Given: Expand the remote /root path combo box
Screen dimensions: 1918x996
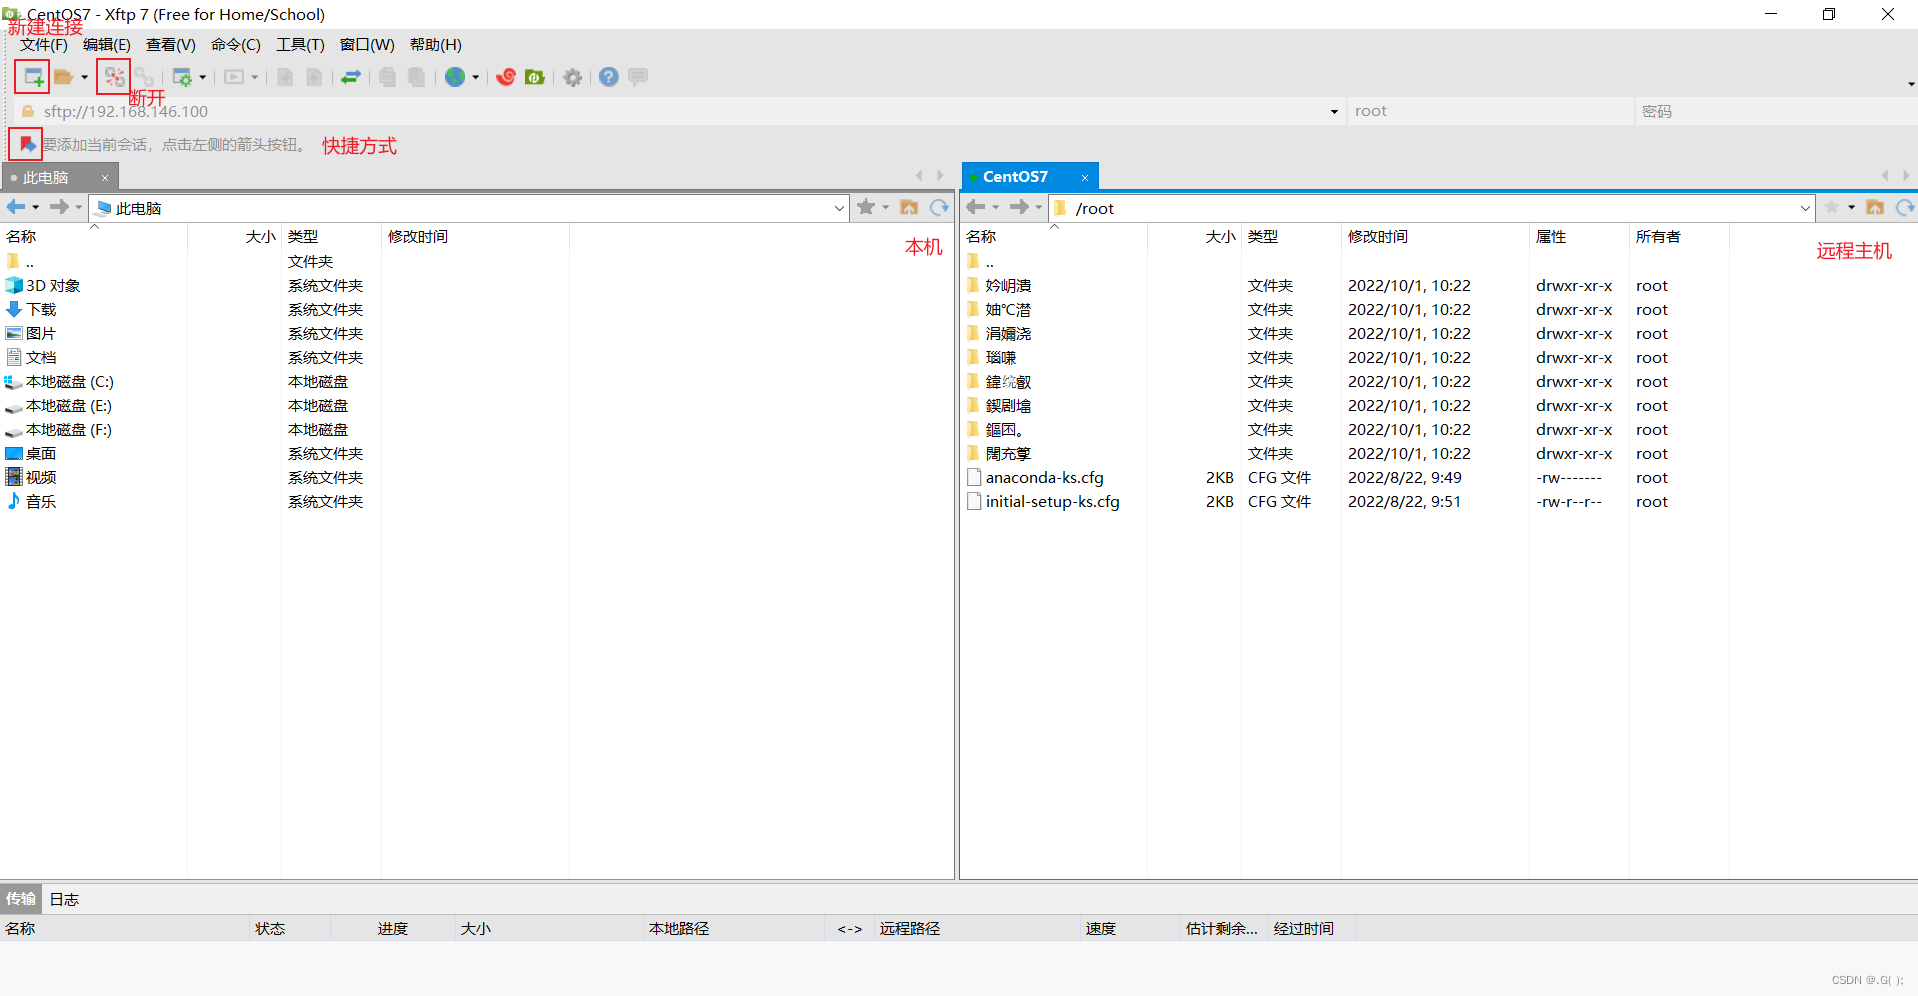Looking at the screenshot, I should point(1805,208).
